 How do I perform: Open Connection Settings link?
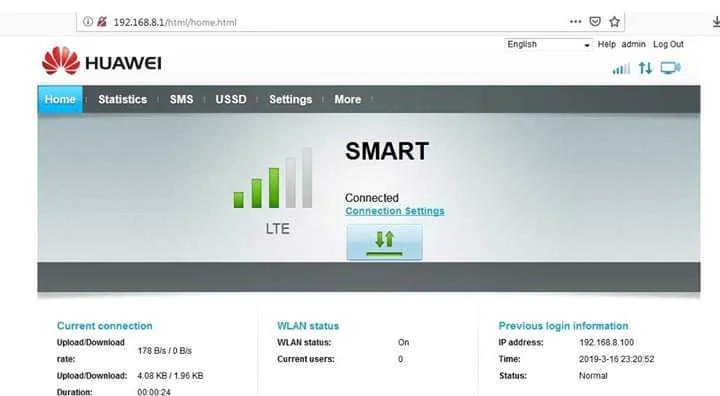pos(395,211)
